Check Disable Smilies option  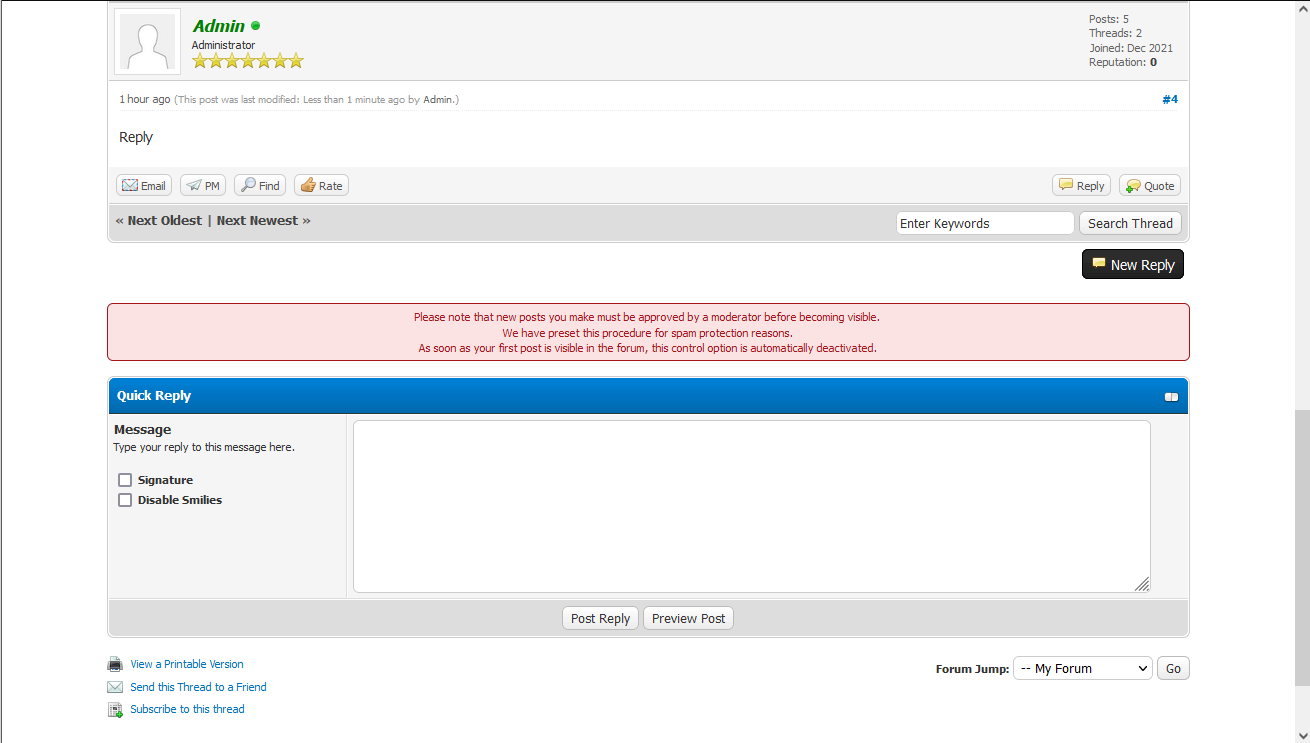point(125,500)
